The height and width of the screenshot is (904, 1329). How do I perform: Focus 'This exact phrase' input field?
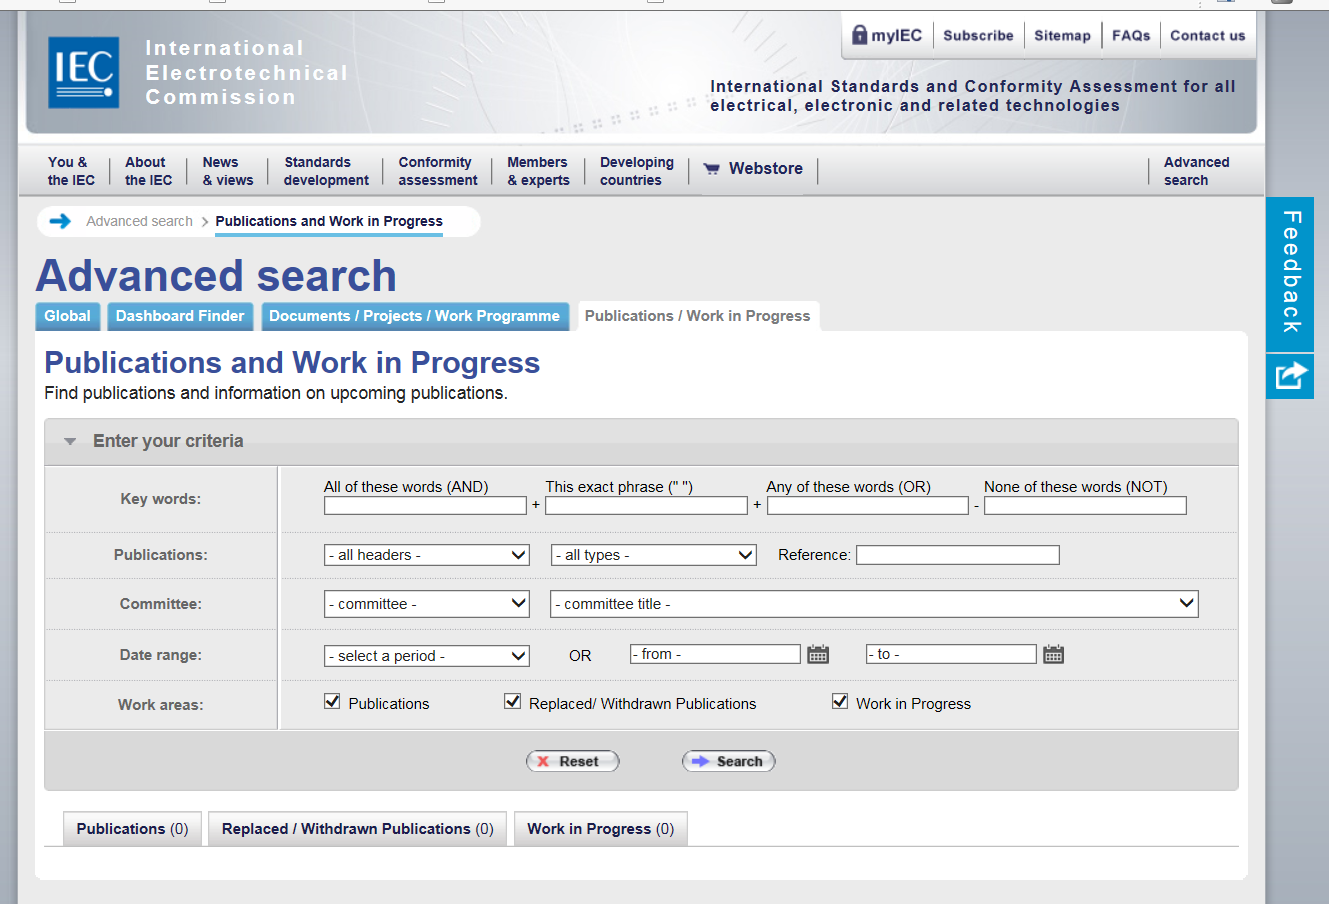[x=646, y=506]
